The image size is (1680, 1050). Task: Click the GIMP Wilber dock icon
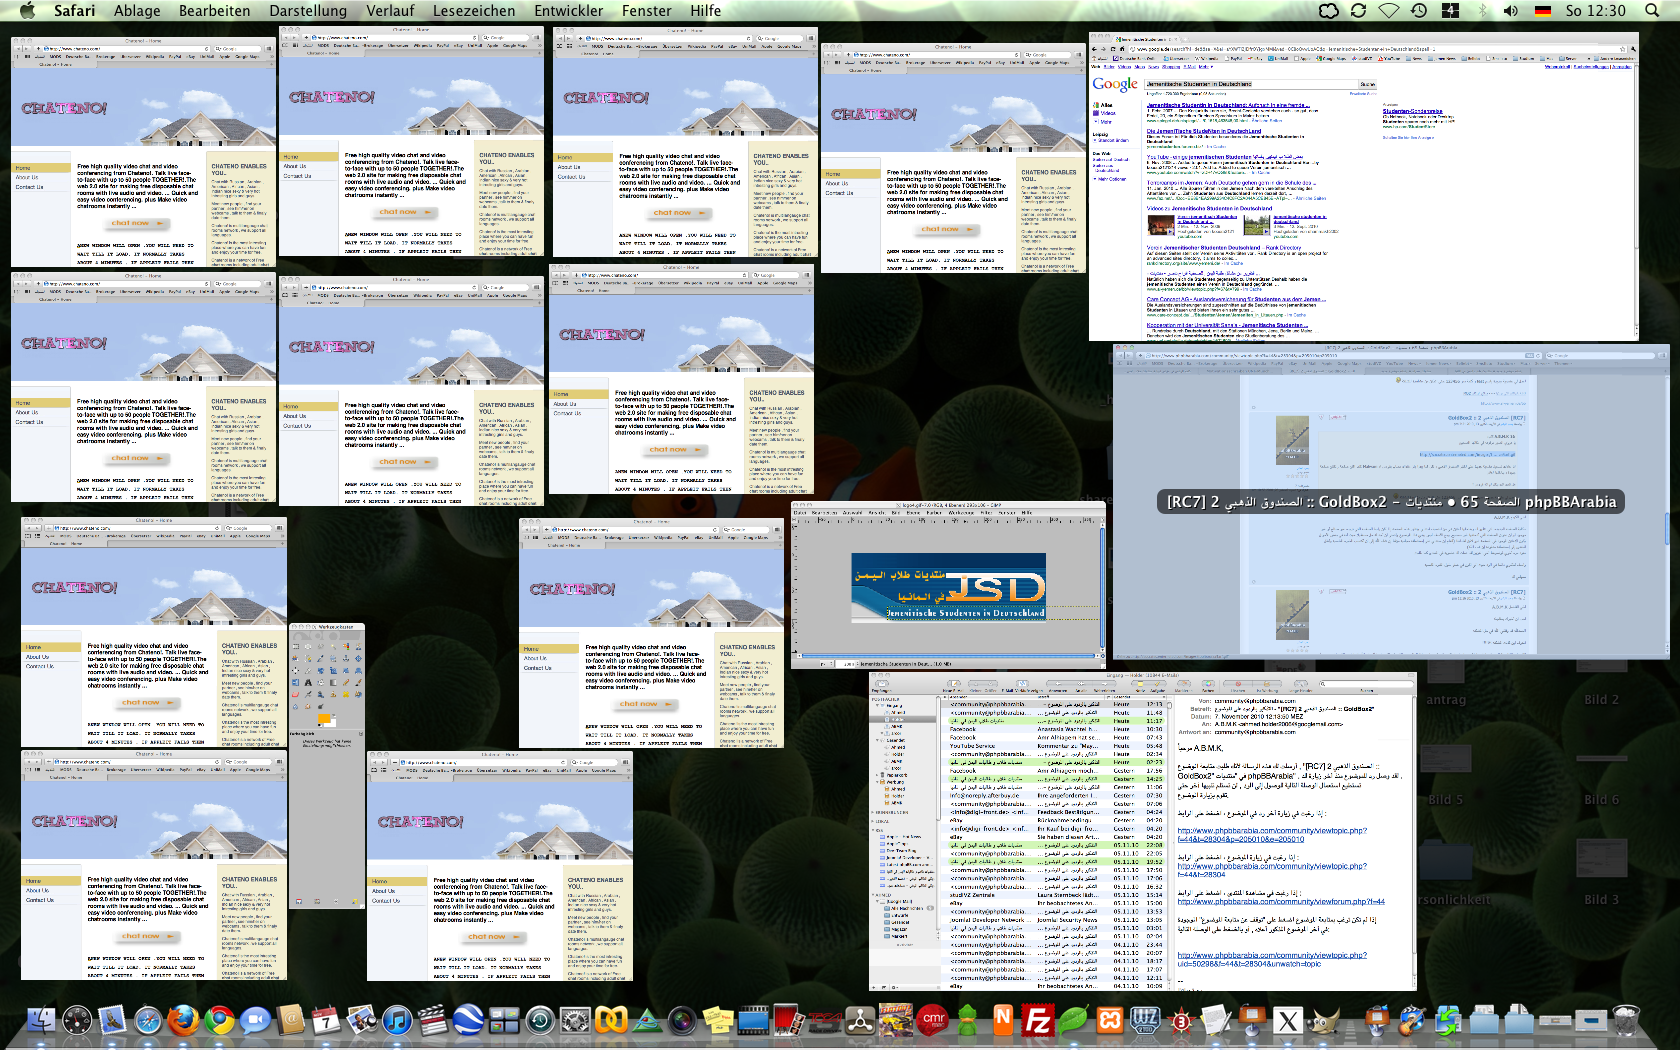[x=1325, y=1021]
